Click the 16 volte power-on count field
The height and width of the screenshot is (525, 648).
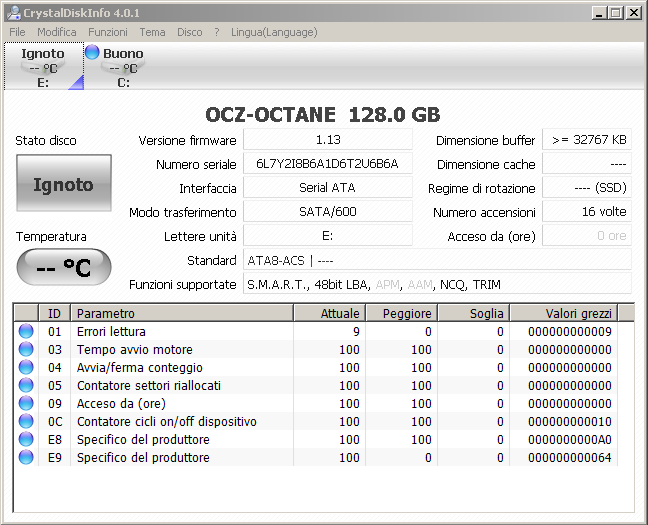(587, 212)
